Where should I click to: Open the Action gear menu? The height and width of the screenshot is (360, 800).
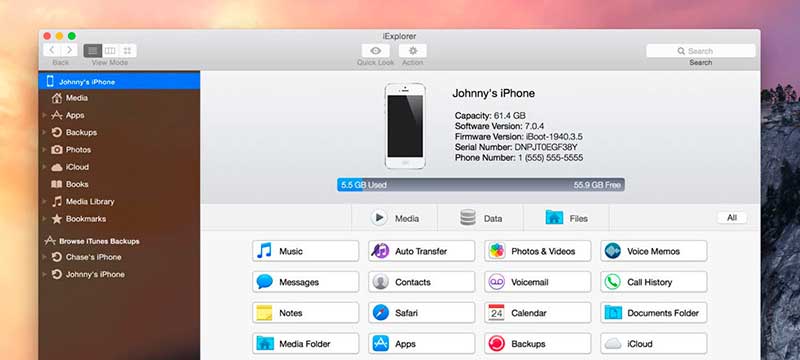point(413,50)
